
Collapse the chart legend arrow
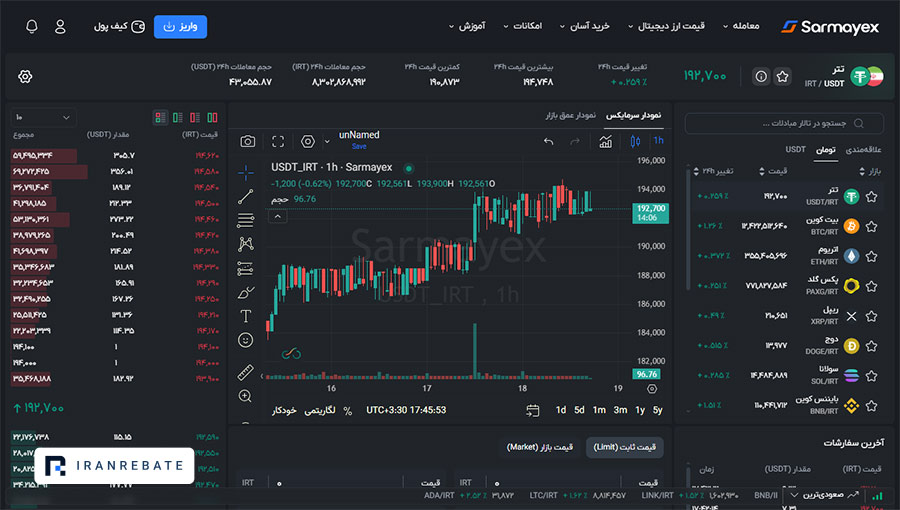278,217
